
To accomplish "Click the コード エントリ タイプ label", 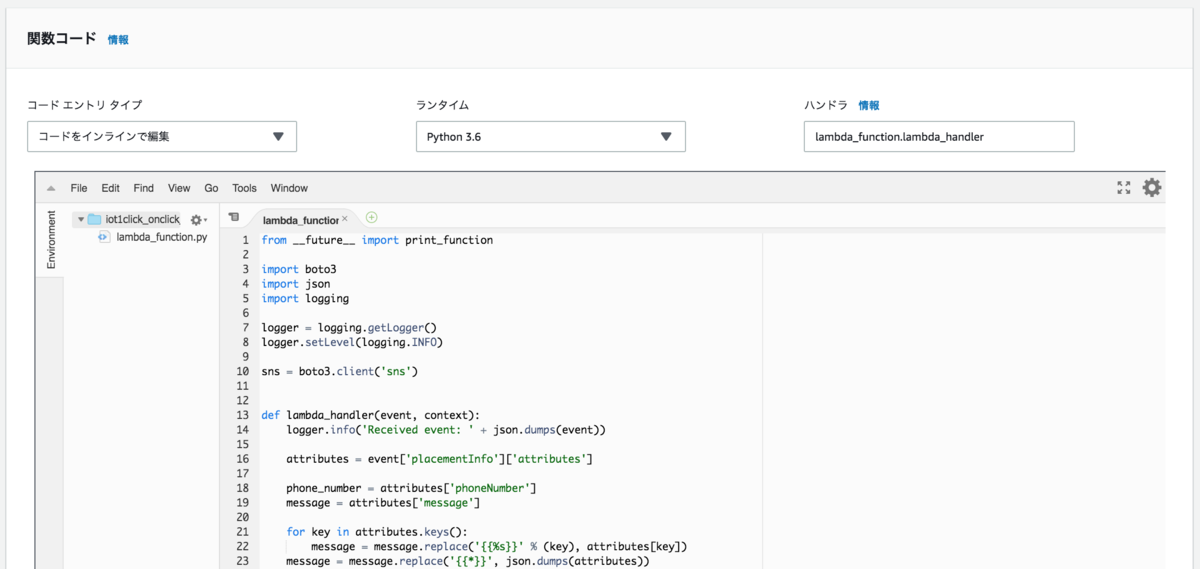I will point(84,105).
